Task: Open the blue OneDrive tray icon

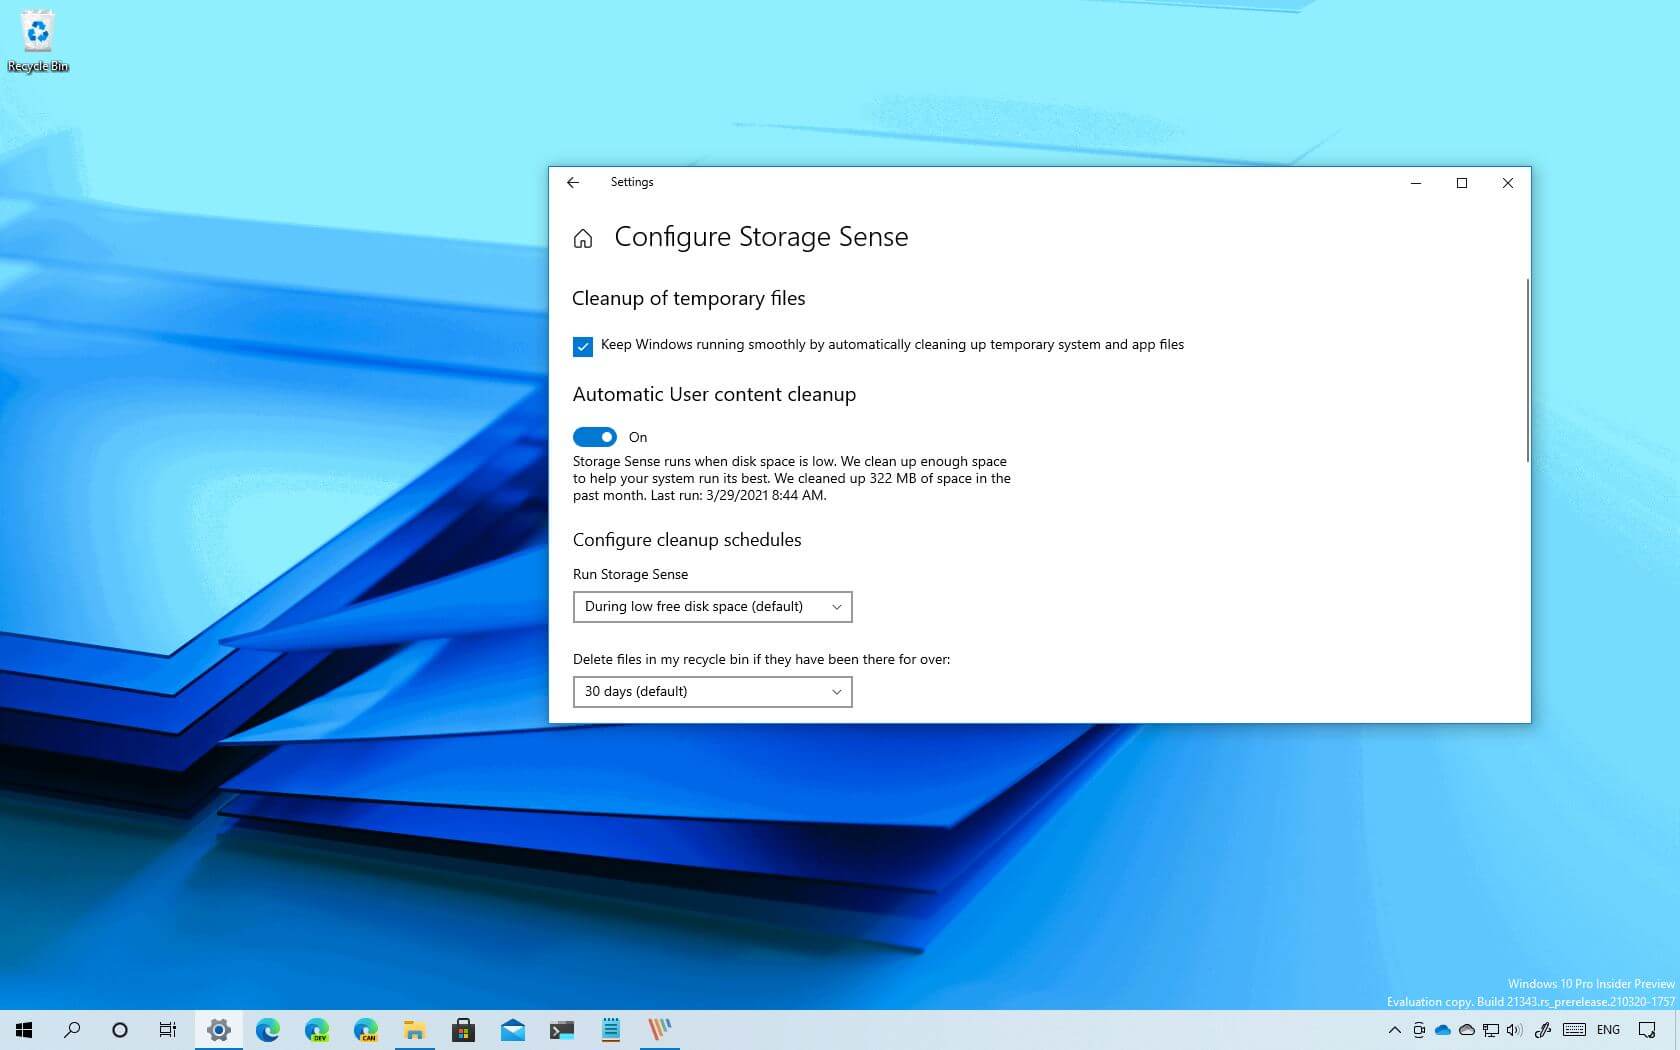Action: point(1443,1030)
